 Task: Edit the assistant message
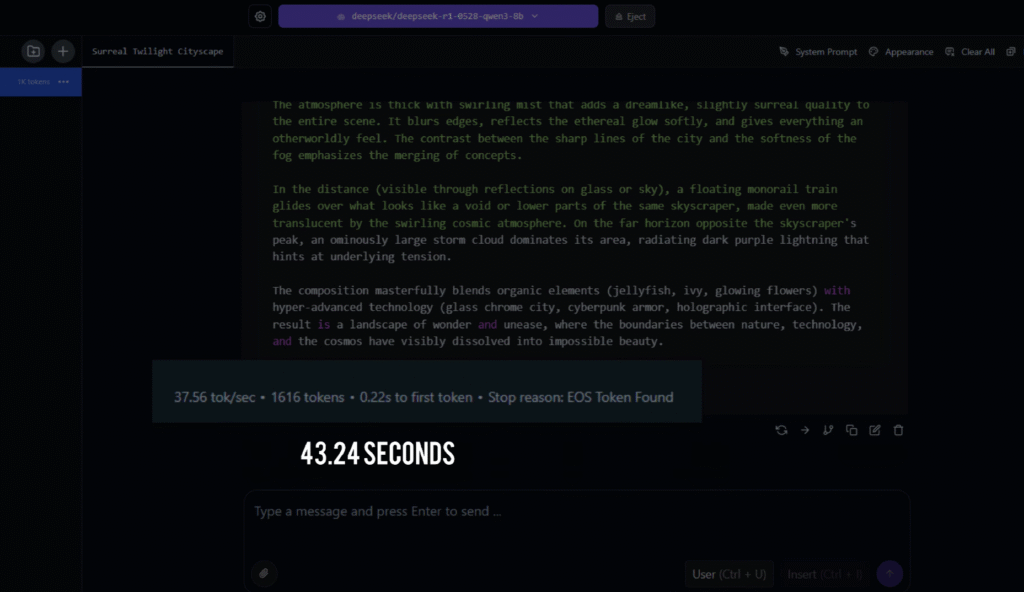[x=875, y=430]
